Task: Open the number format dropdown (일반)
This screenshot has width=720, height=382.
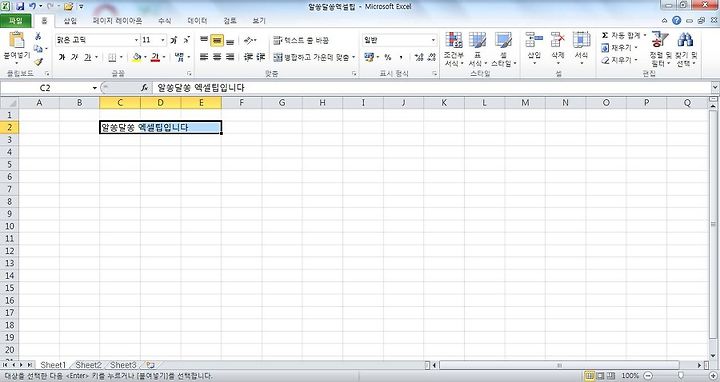Action: (433, 40)
